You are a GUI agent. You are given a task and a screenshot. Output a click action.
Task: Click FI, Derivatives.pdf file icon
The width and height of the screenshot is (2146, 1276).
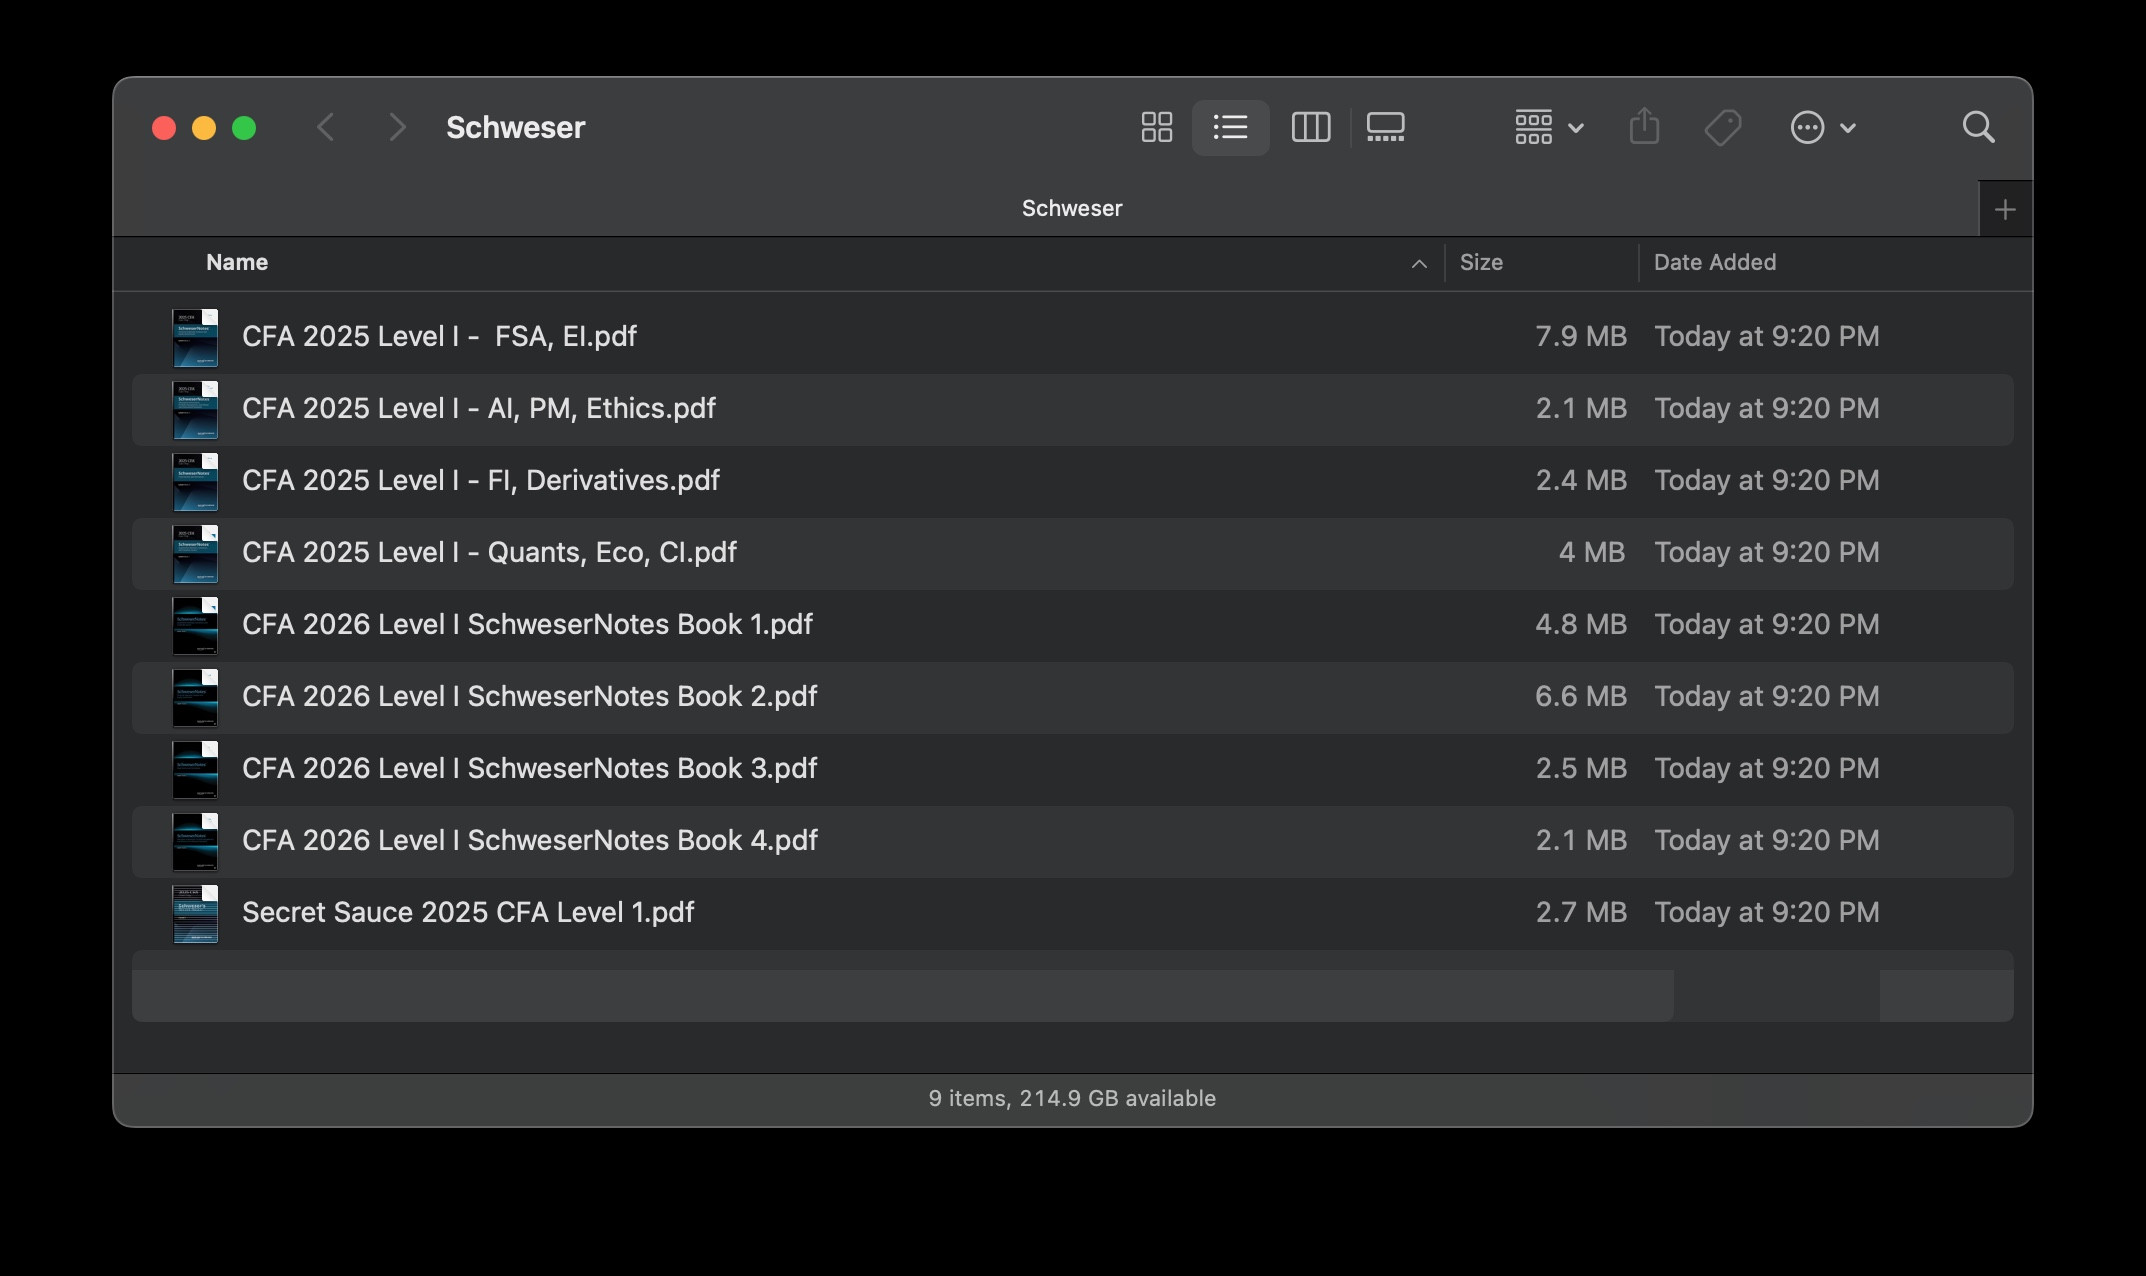tap(195, 481)
